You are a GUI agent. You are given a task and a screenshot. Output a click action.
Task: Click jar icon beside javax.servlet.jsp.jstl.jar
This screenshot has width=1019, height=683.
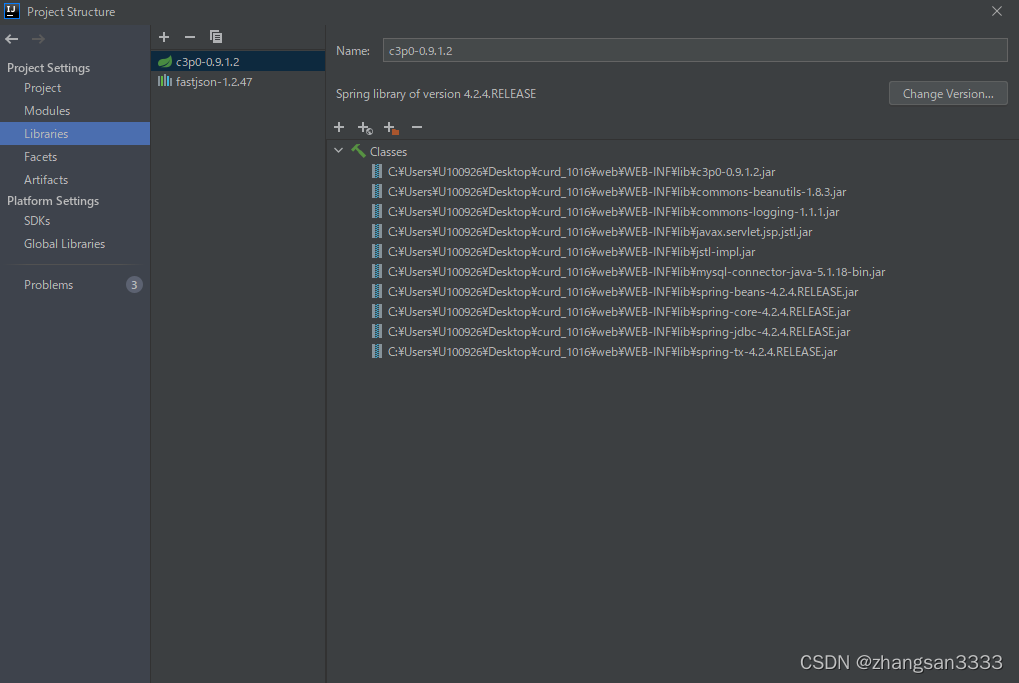click(376, 231)
